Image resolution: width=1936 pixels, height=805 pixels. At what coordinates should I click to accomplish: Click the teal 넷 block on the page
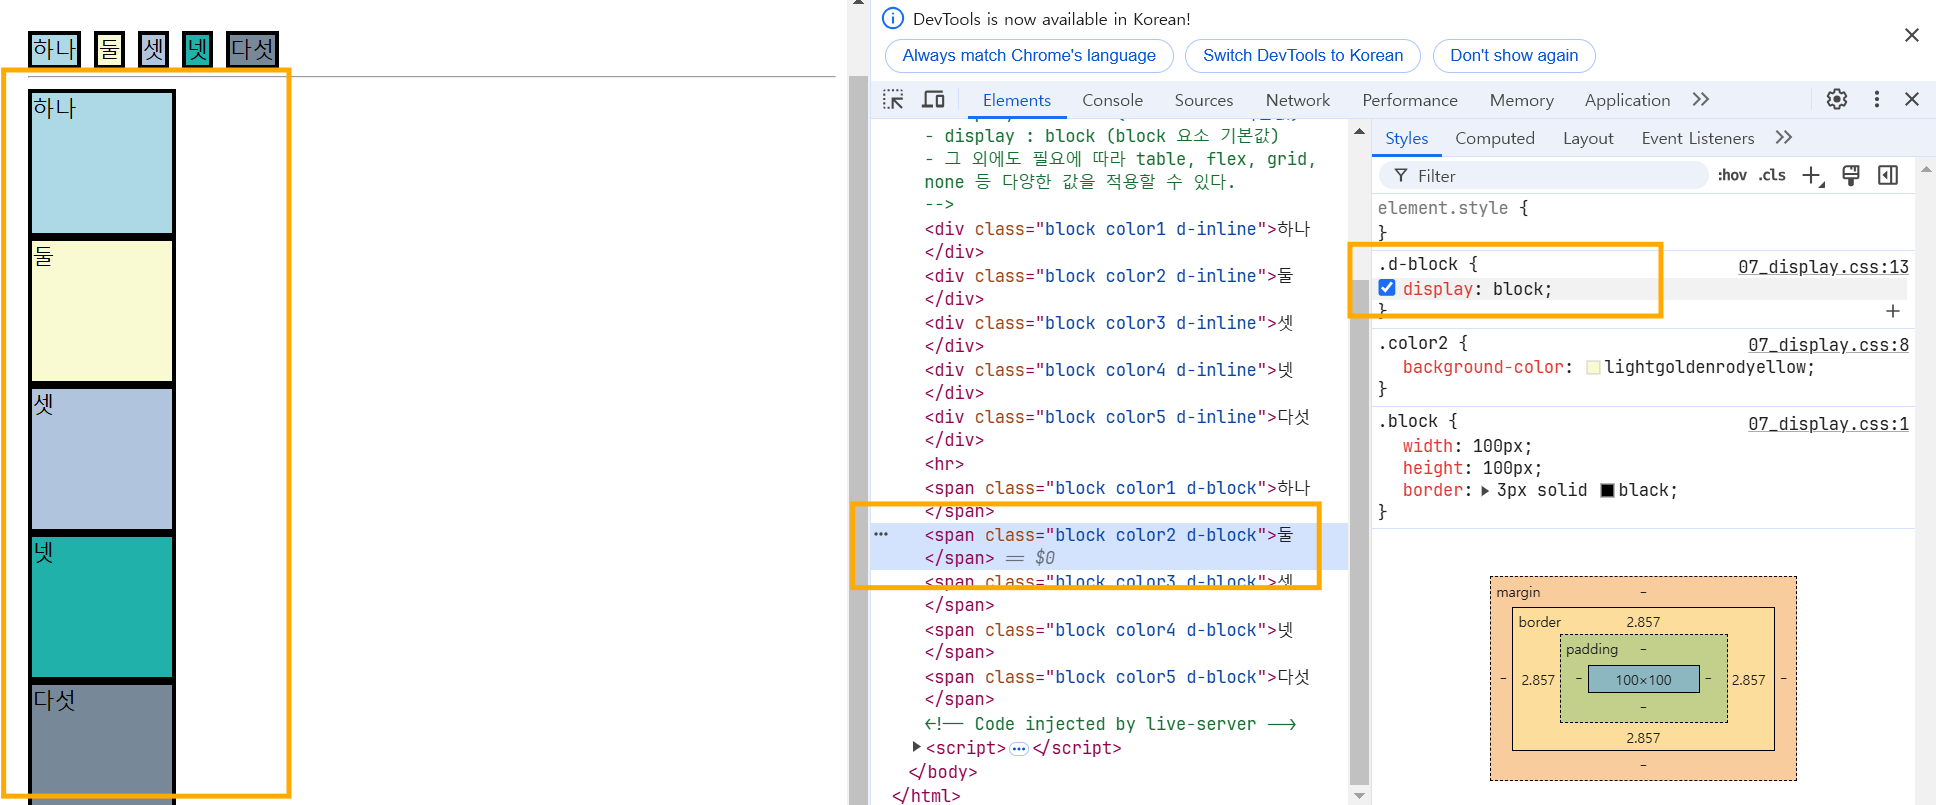(x=102, y=607)
